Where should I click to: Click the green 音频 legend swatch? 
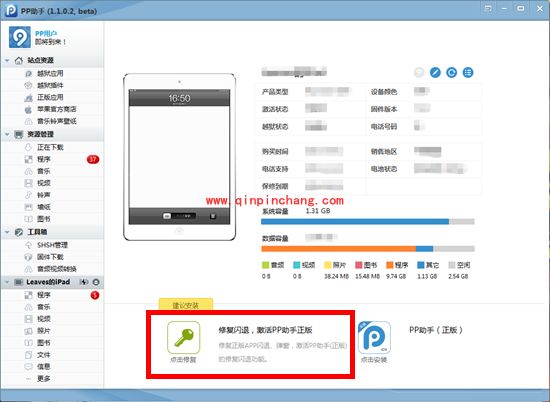click(x=266, y=265)
